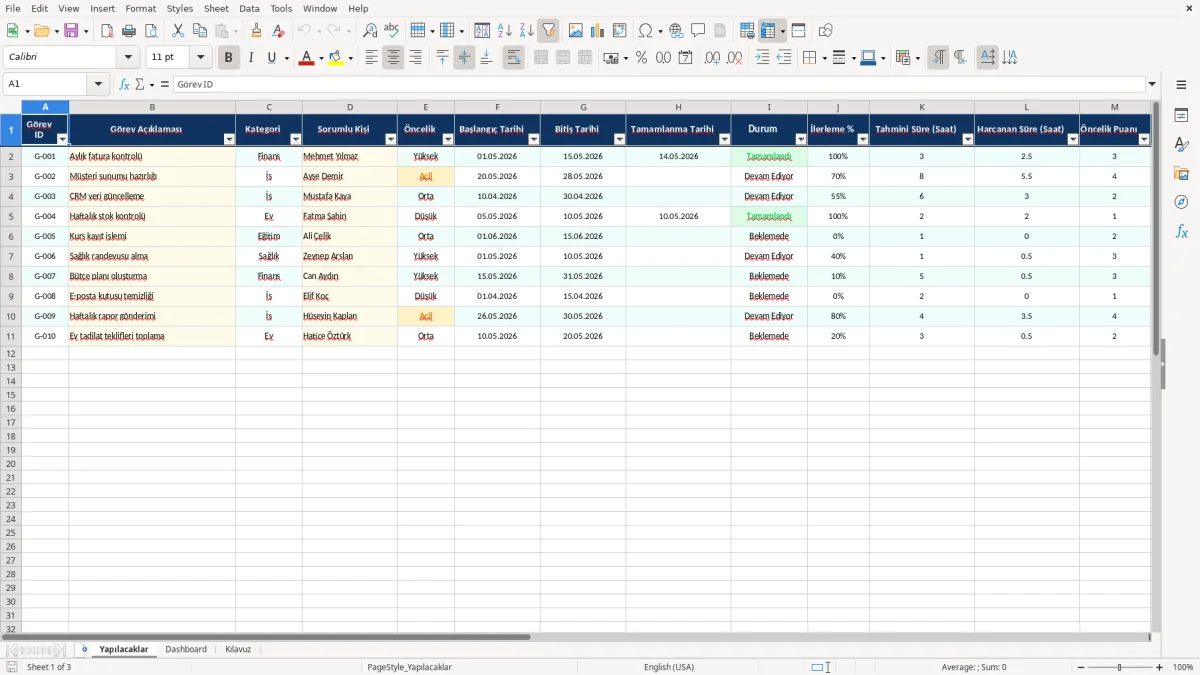Viewport: 1200px width, 675px height.
Task: Toggle Wrap Text
Action: coord(513,58)
